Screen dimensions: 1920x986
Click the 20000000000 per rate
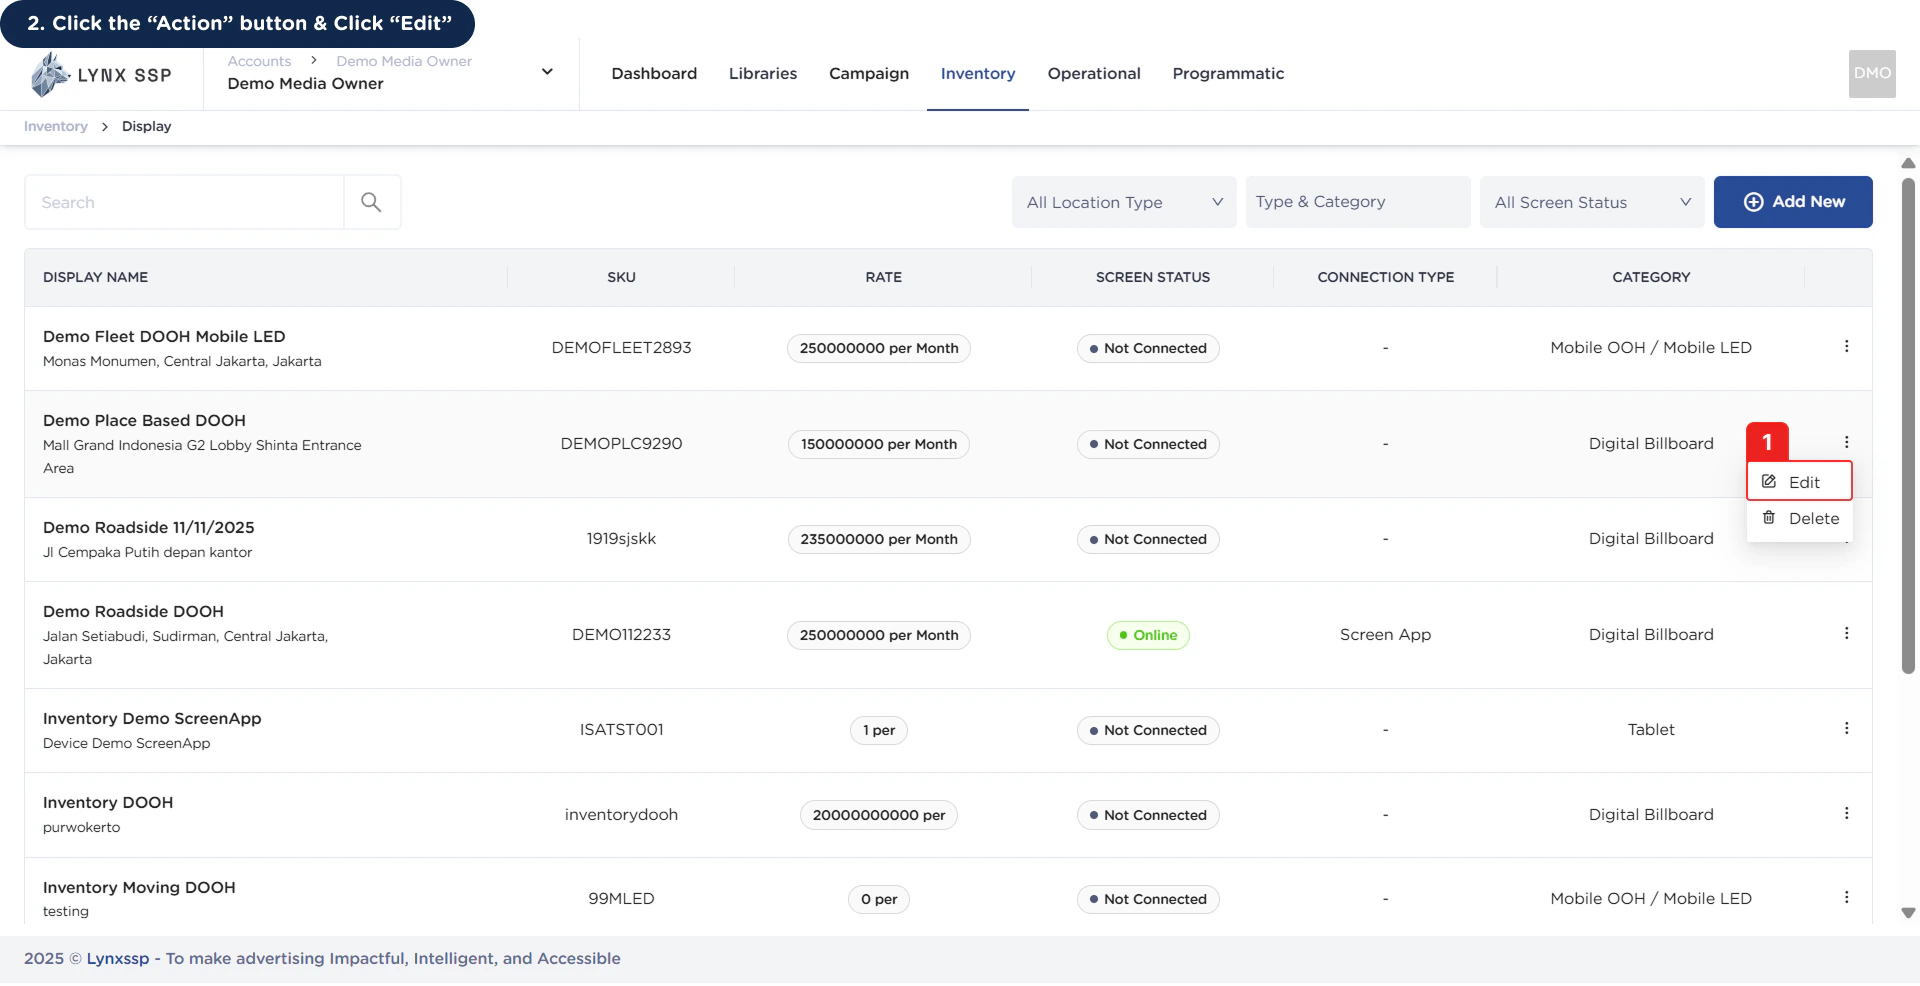pyautogui.click(x=879, y=815)
